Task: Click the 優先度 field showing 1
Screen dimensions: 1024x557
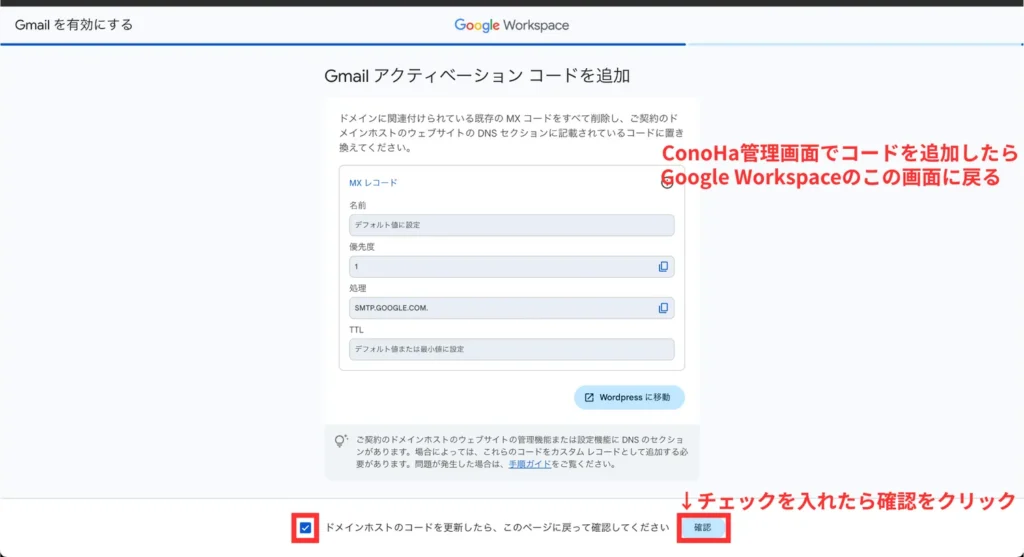Action: [x=500, y=267]
